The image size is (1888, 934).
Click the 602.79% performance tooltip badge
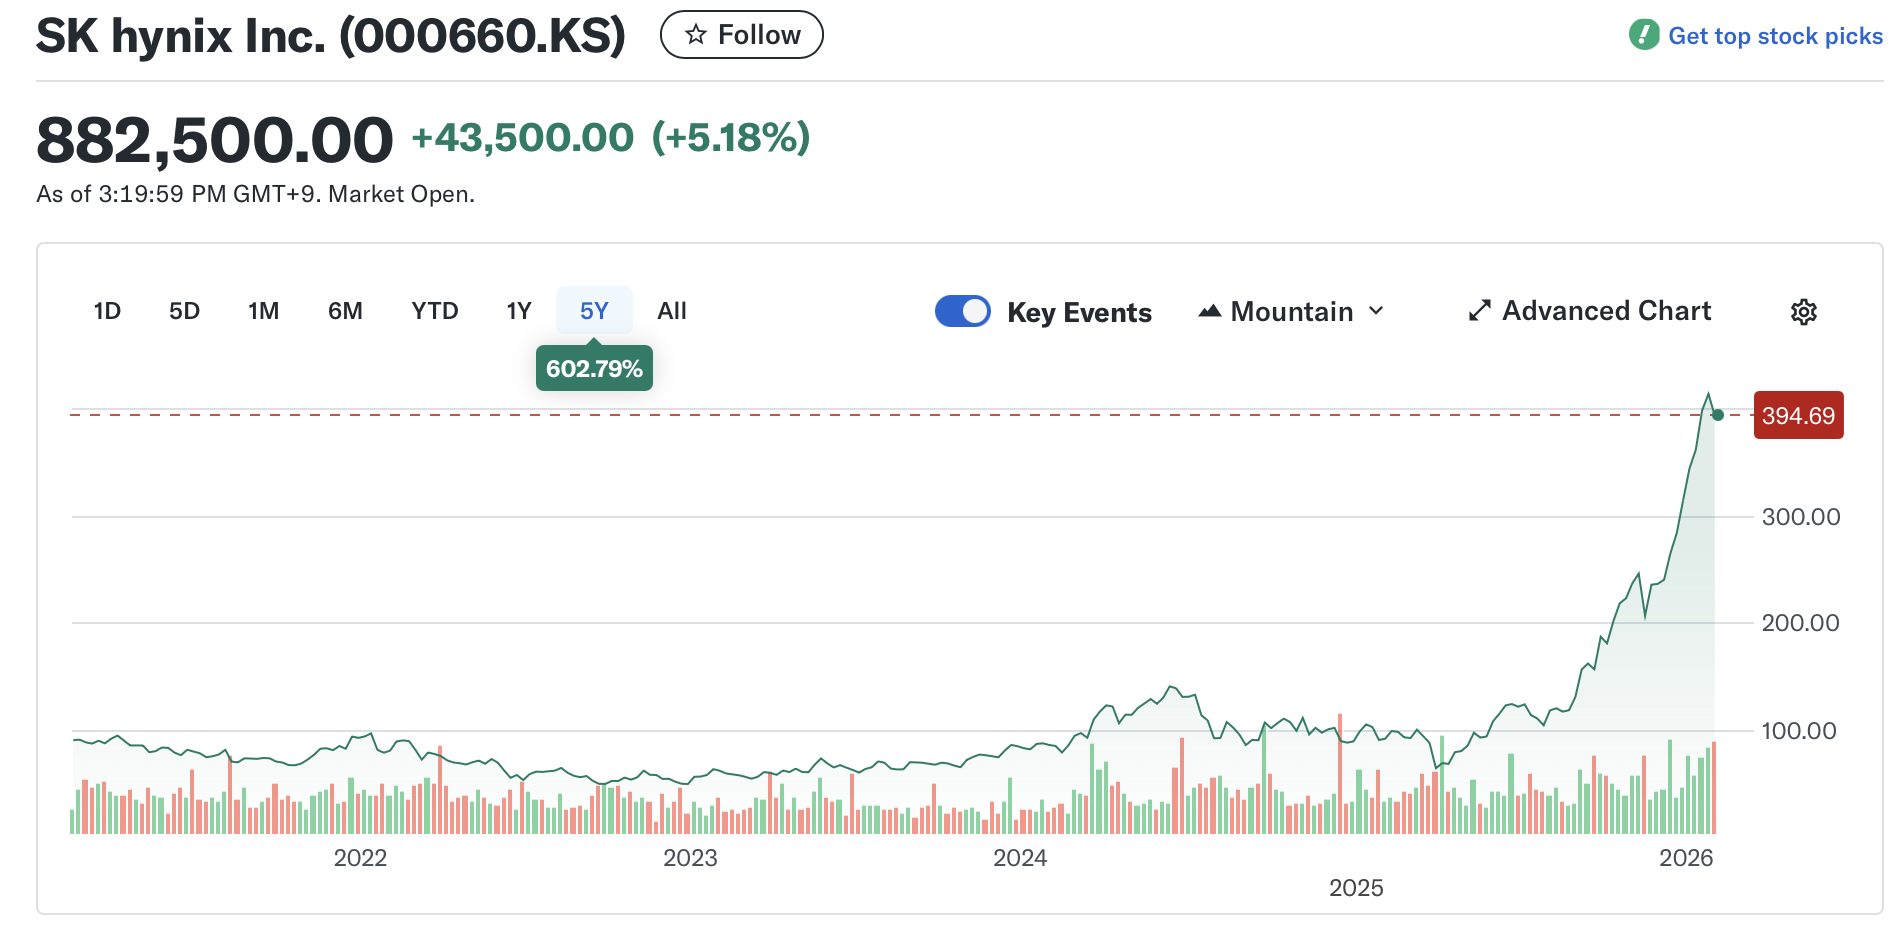pyautogui.click(x=594, y=369)
